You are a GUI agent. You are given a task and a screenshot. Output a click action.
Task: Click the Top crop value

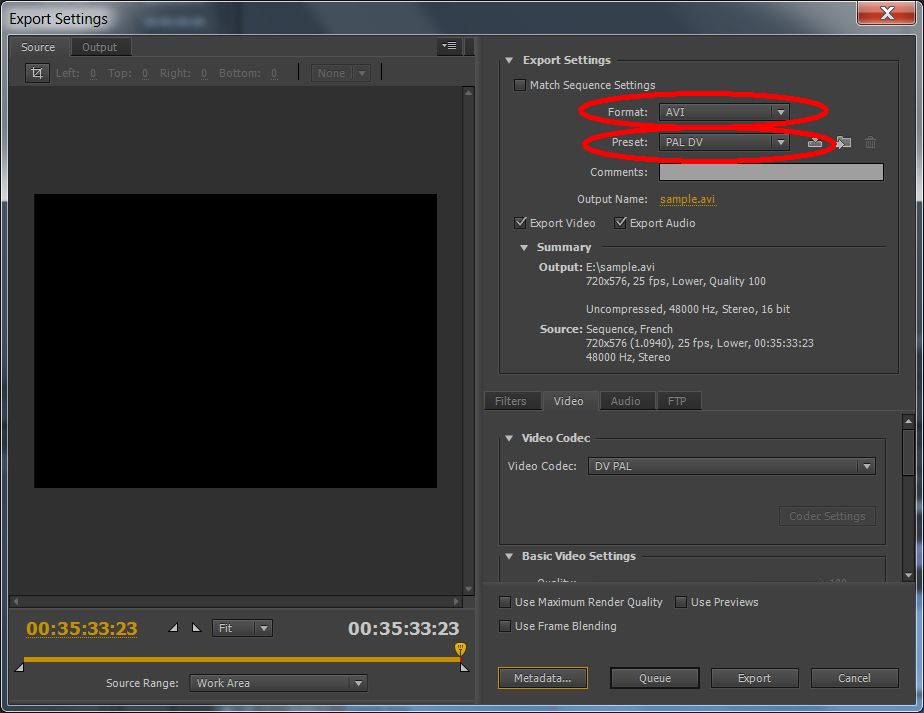tap(145, 74)
